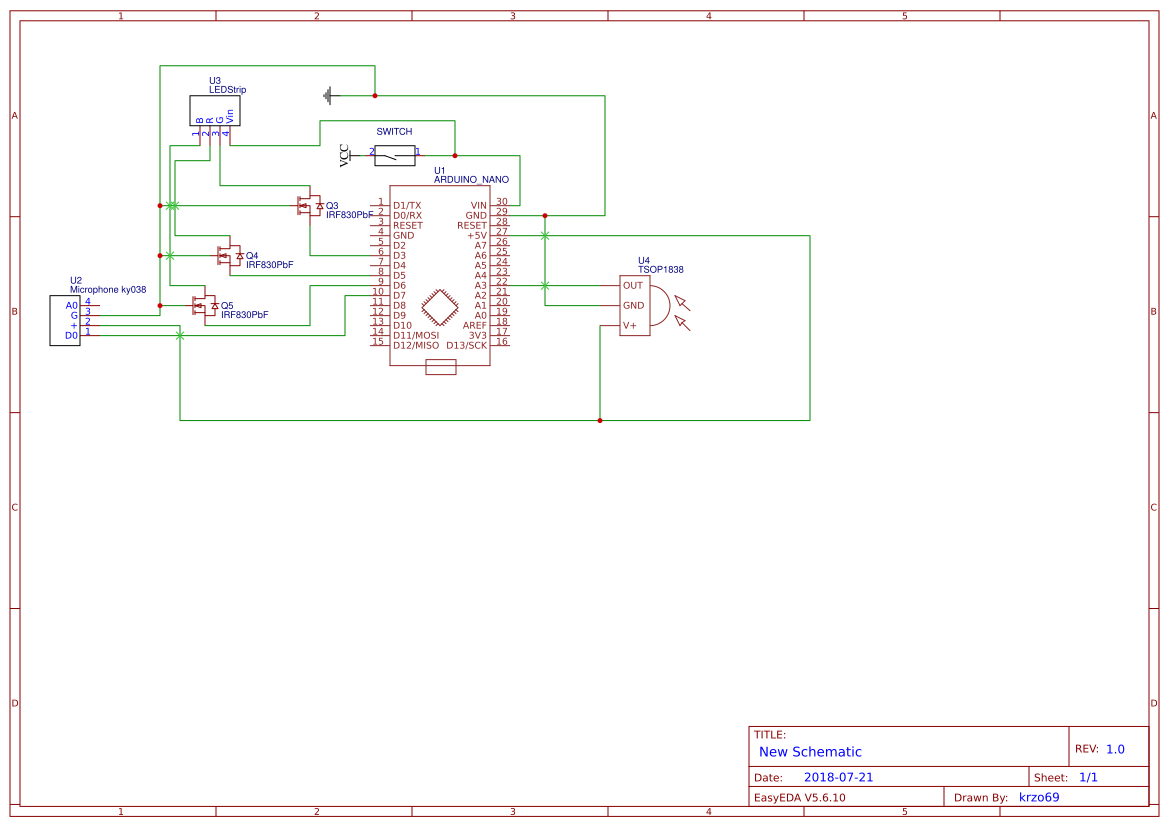Click the 3V3 pin label
Screen dimensions: 1169x827
point(478,336)
